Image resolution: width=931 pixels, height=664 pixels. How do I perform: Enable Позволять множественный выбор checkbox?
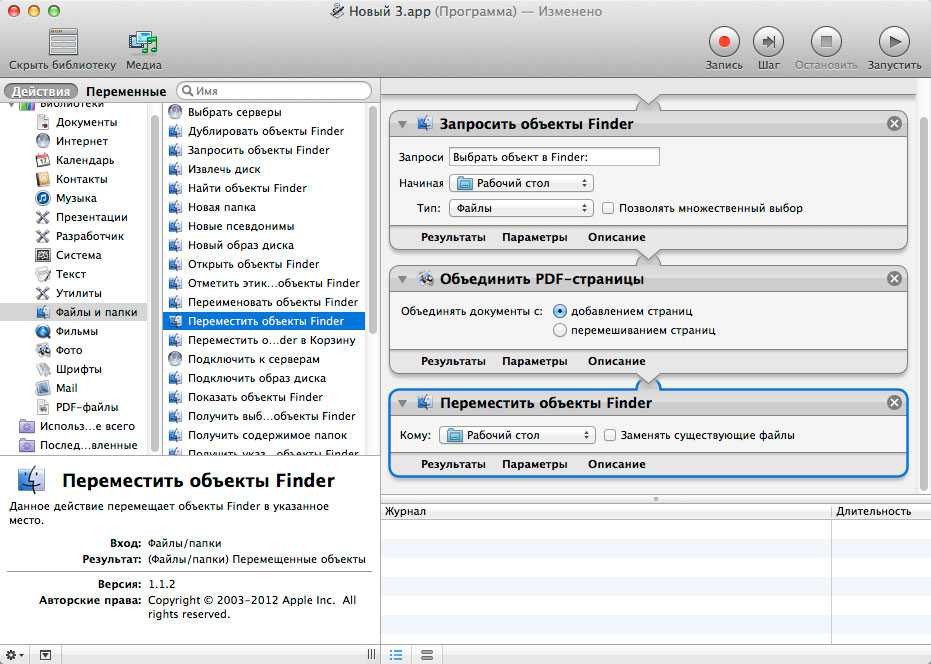(608, 209)
